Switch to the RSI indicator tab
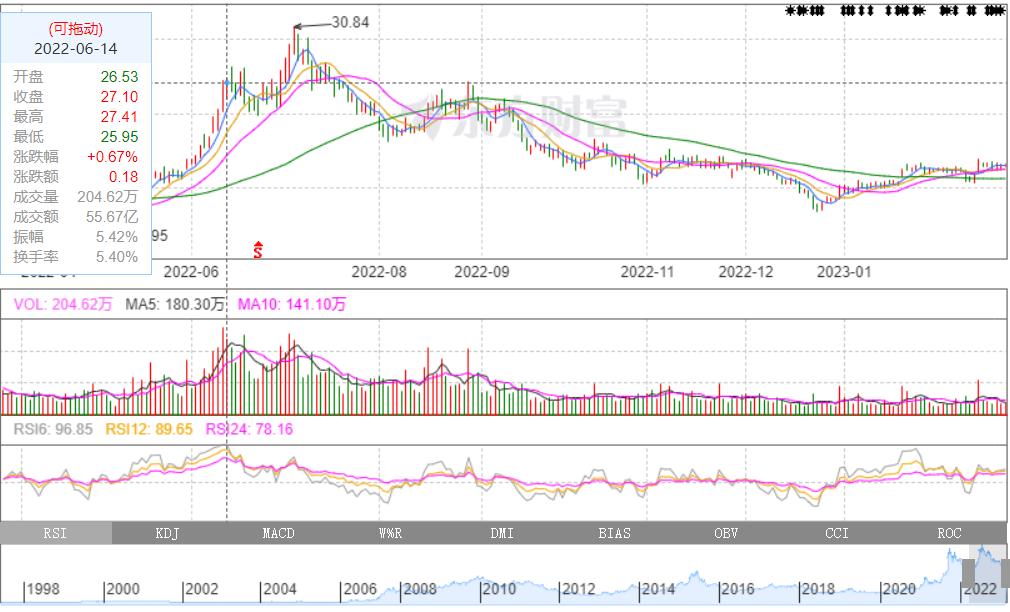 click(x=55, y=533)
